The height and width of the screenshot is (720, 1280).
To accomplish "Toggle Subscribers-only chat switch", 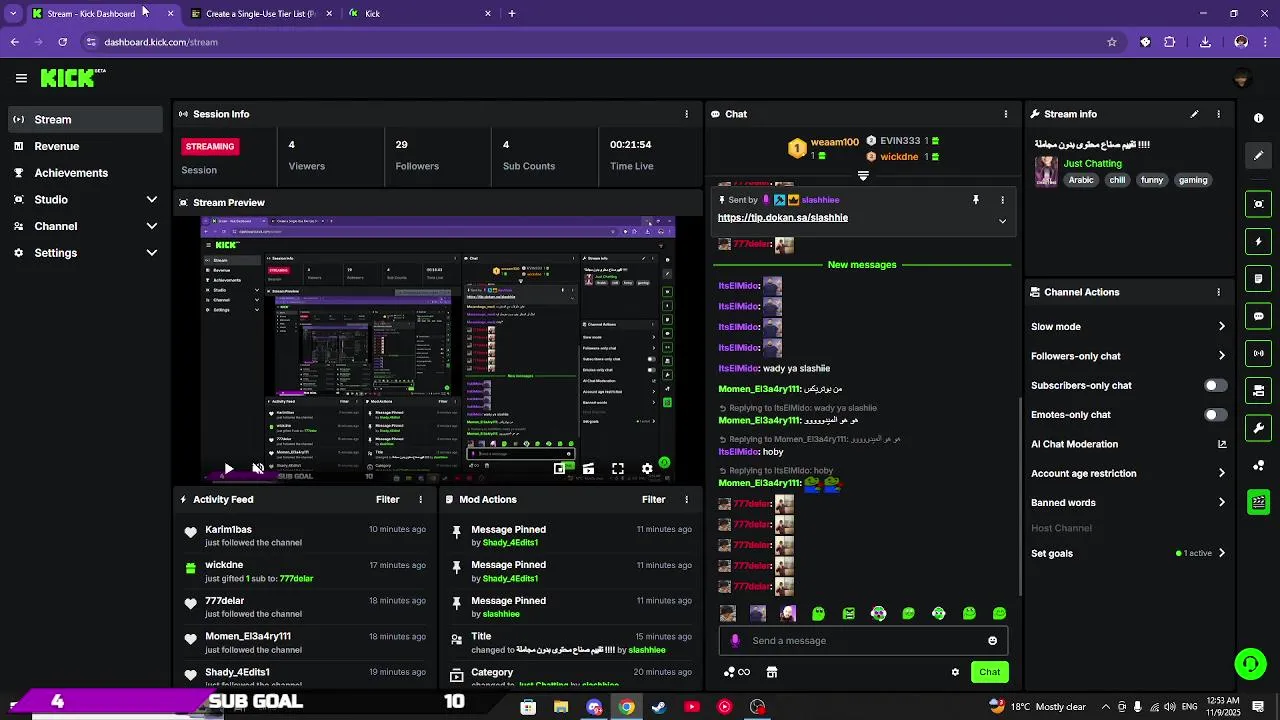I will pyautogui.click(x=1215, y=385).
